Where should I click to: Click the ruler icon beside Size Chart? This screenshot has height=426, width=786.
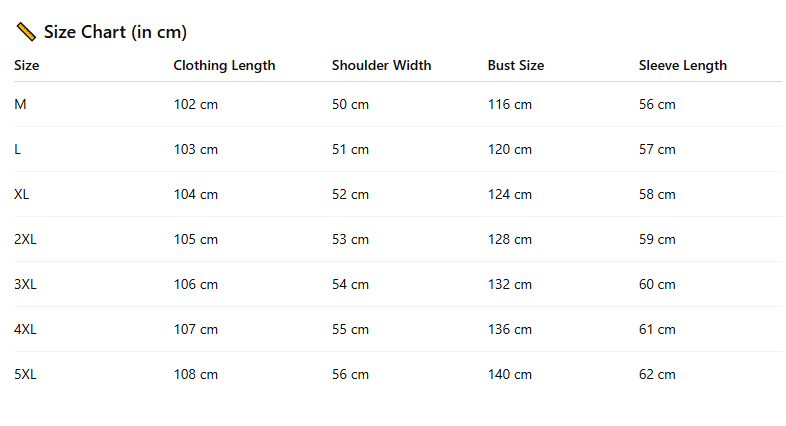26,32
